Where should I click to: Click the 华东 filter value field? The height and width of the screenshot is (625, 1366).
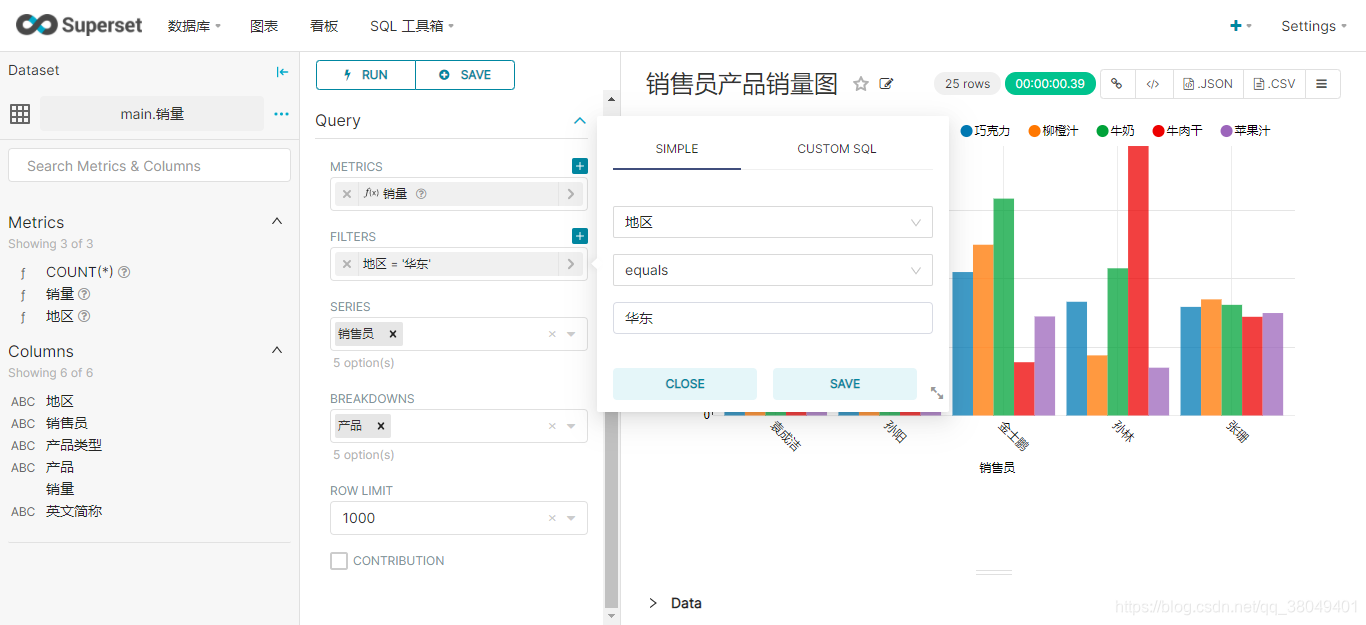pyautogui.click(x=773, y=318)
